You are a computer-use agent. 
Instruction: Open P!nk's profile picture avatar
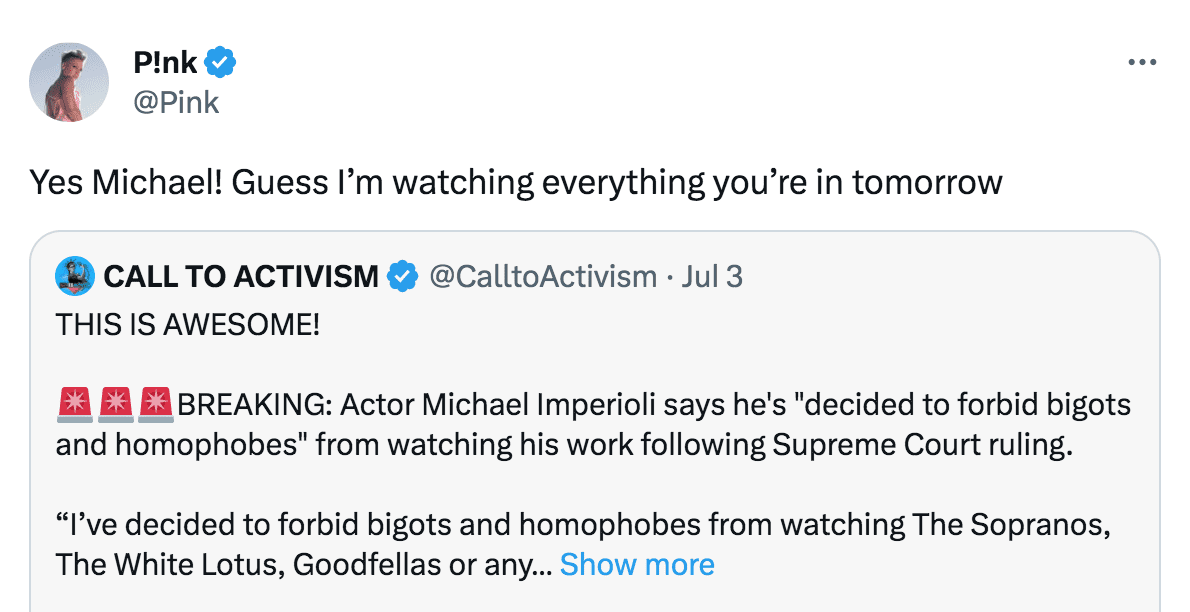(68, 82)
